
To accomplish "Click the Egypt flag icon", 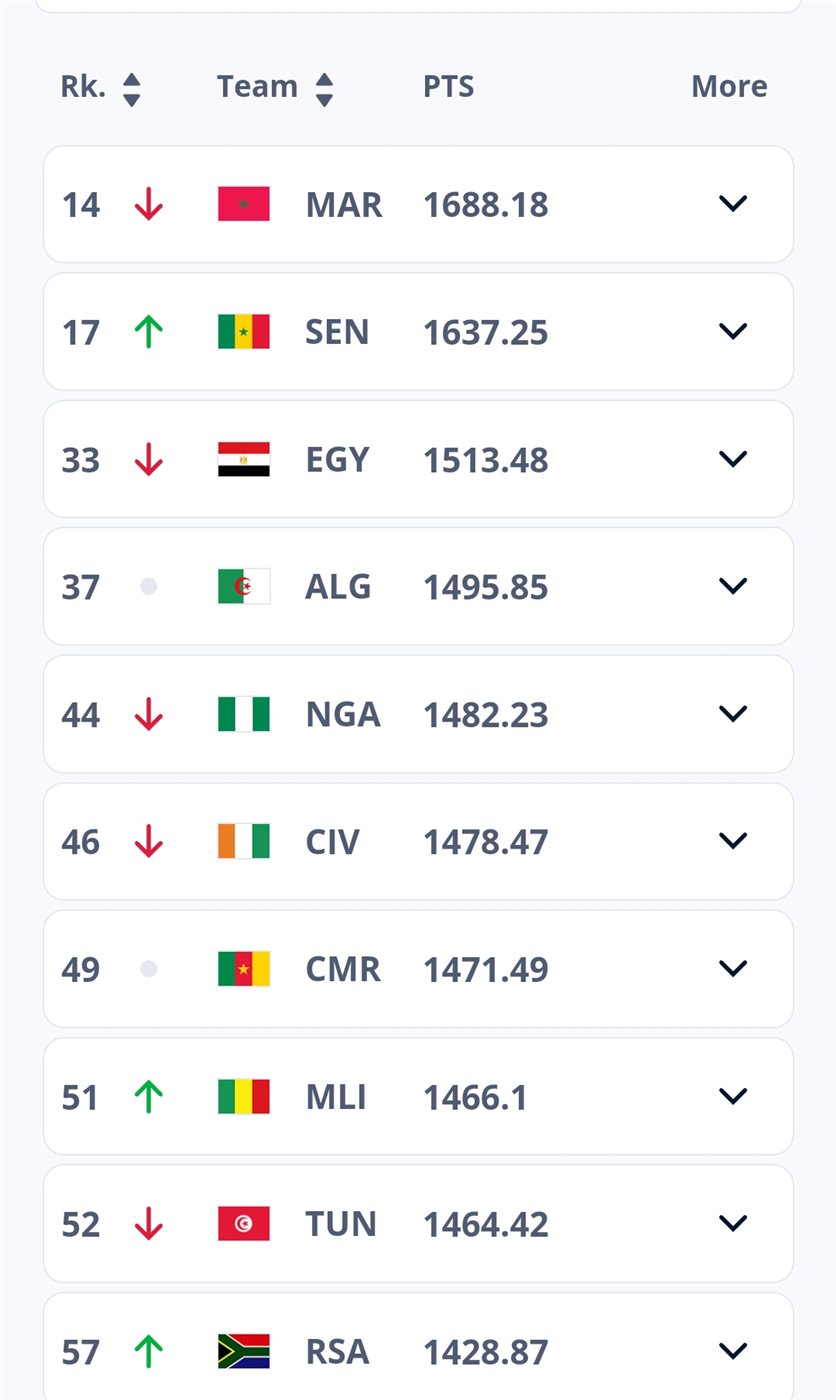I will (x=244, y=459).
